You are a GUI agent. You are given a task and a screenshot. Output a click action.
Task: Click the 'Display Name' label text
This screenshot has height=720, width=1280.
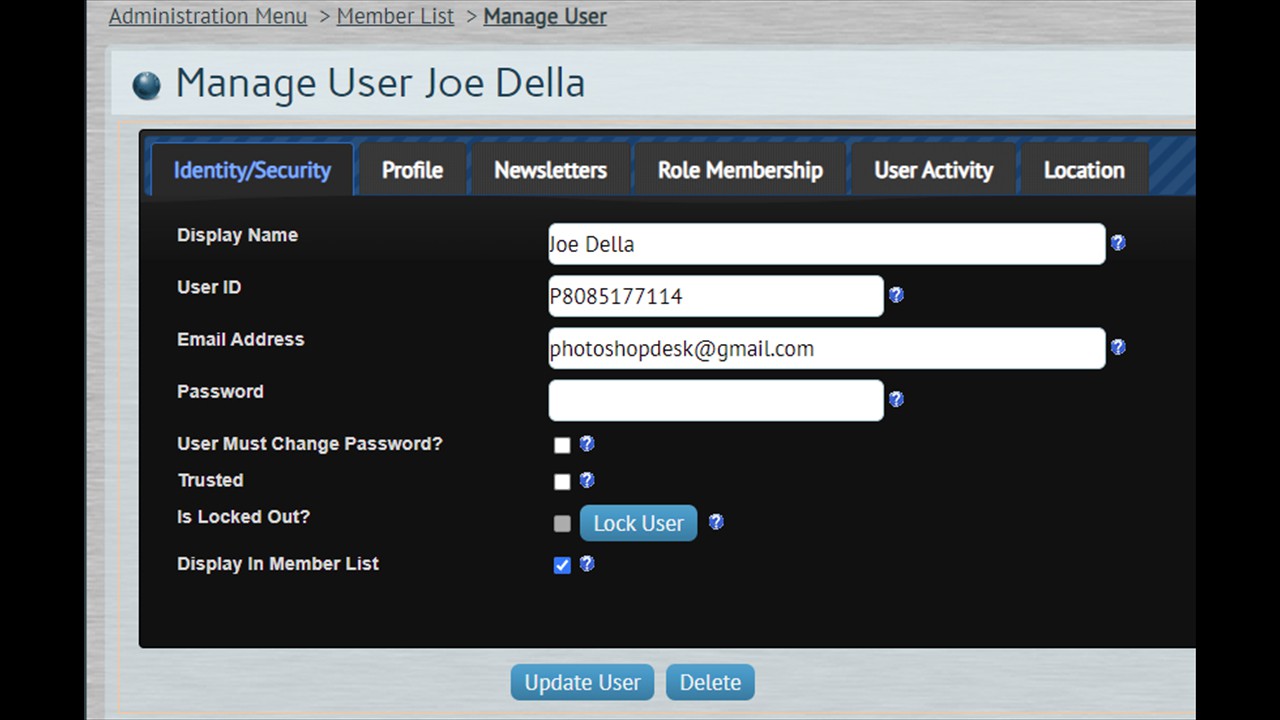tap(237, 235)
